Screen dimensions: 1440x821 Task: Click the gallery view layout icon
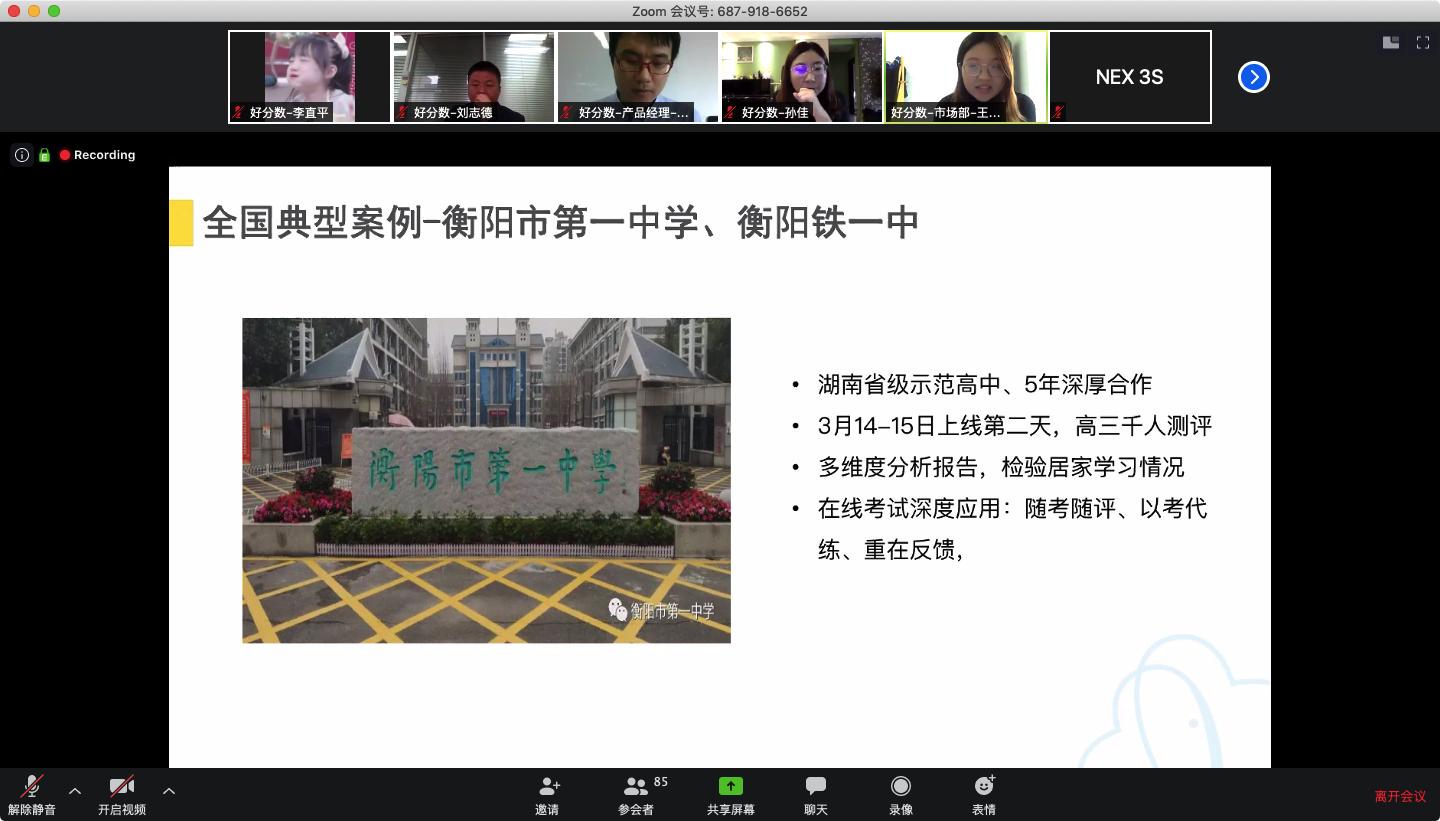pos(1390,43)
